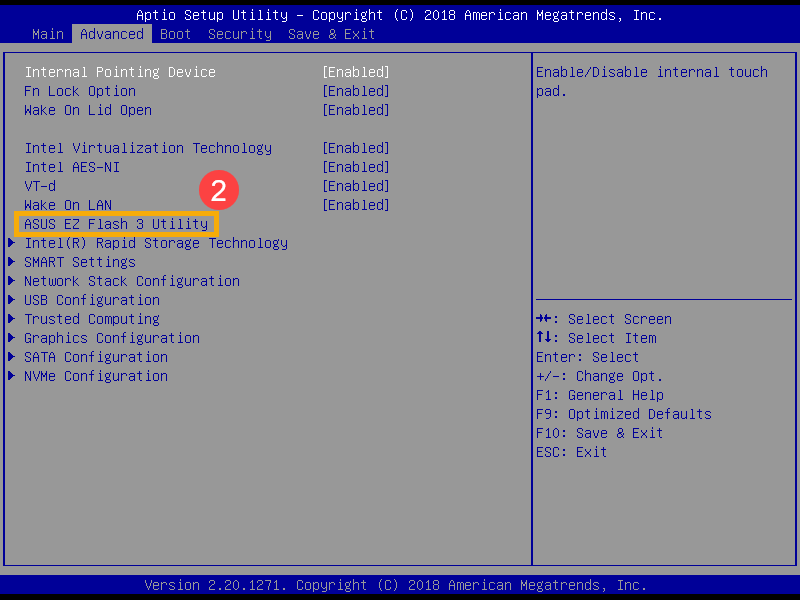Select Wake On Lid Open setting
The image size is (800, 600).
pos(88,110)
